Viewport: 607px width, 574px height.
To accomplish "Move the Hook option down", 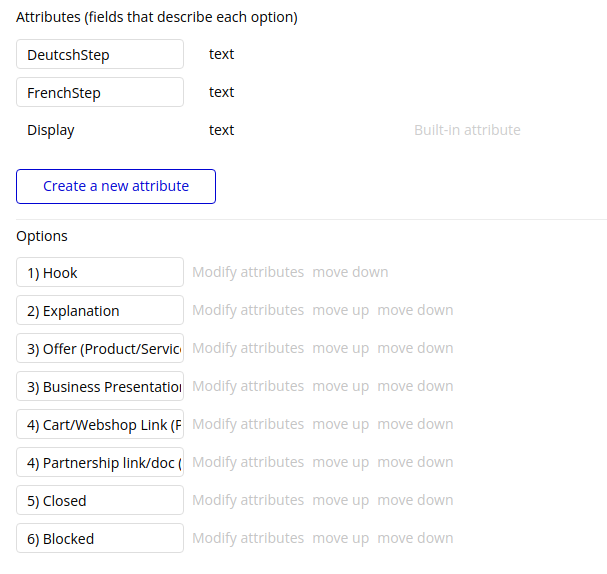I will (350, 272).
